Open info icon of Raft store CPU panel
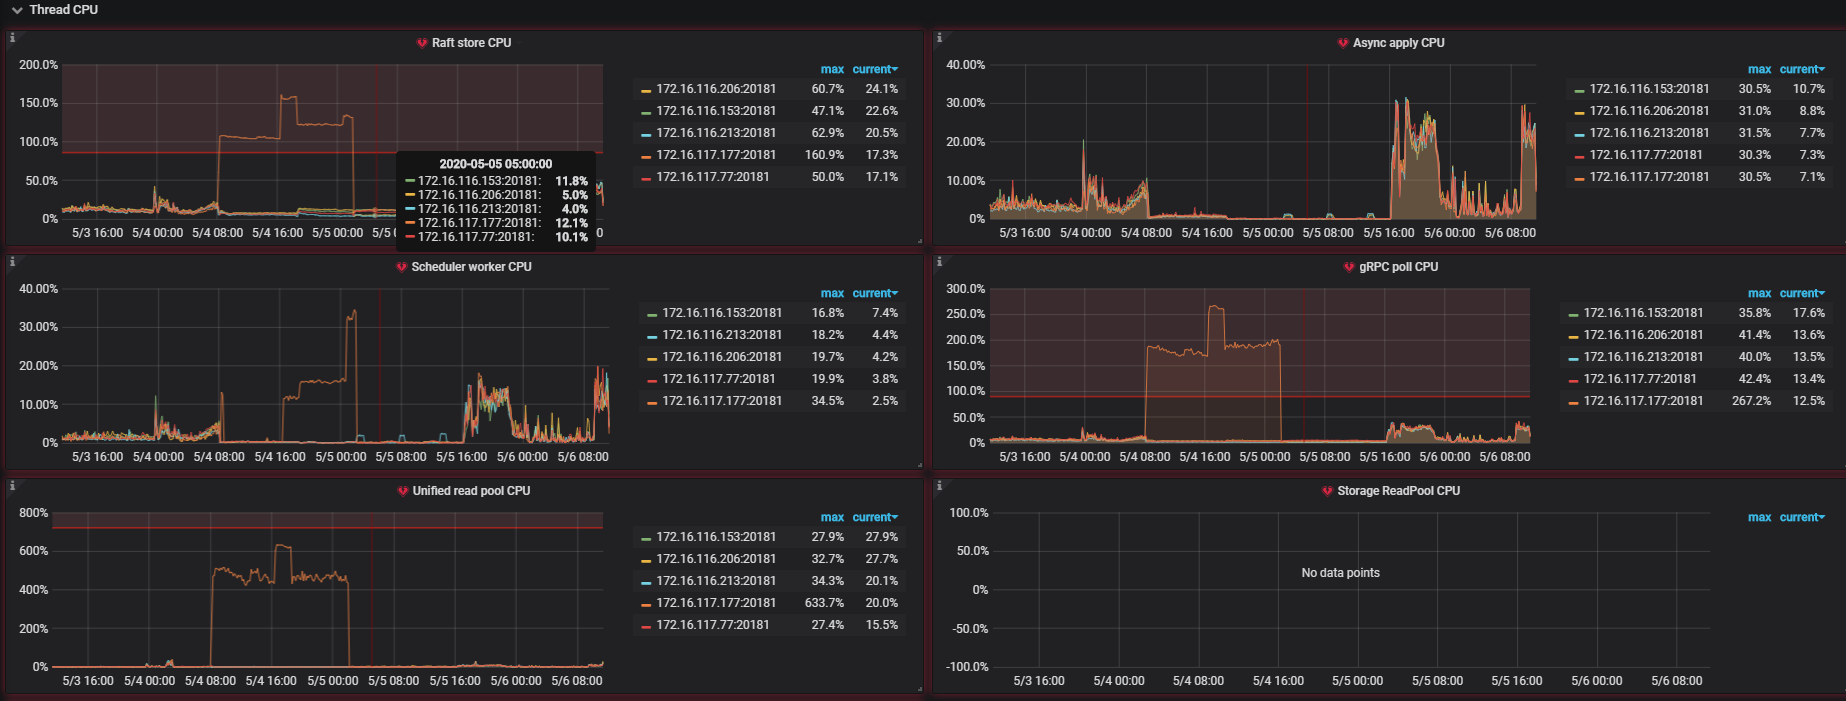This screenshot has height=701, width=1846. click(12, 38)
